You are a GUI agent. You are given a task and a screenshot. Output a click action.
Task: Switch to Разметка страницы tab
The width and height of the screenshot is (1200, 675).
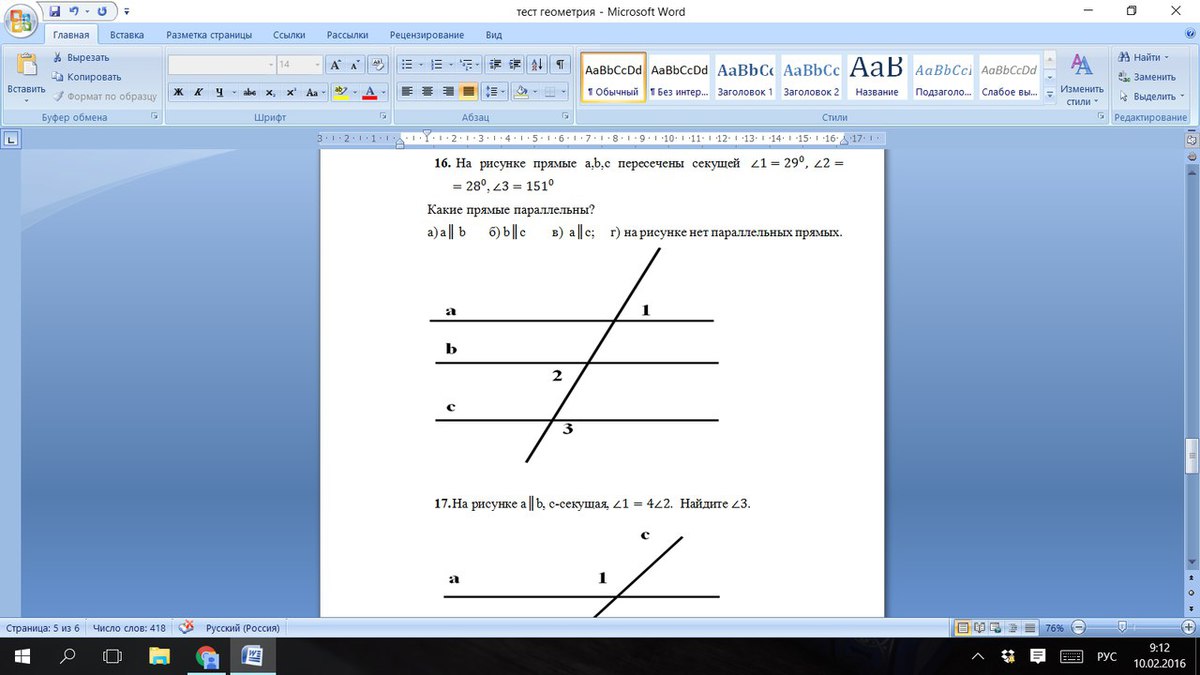point(209,35)
